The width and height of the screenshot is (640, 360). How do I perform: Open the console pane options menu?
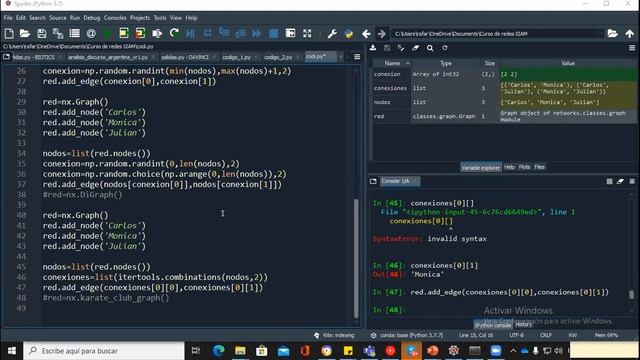point(632,181)
